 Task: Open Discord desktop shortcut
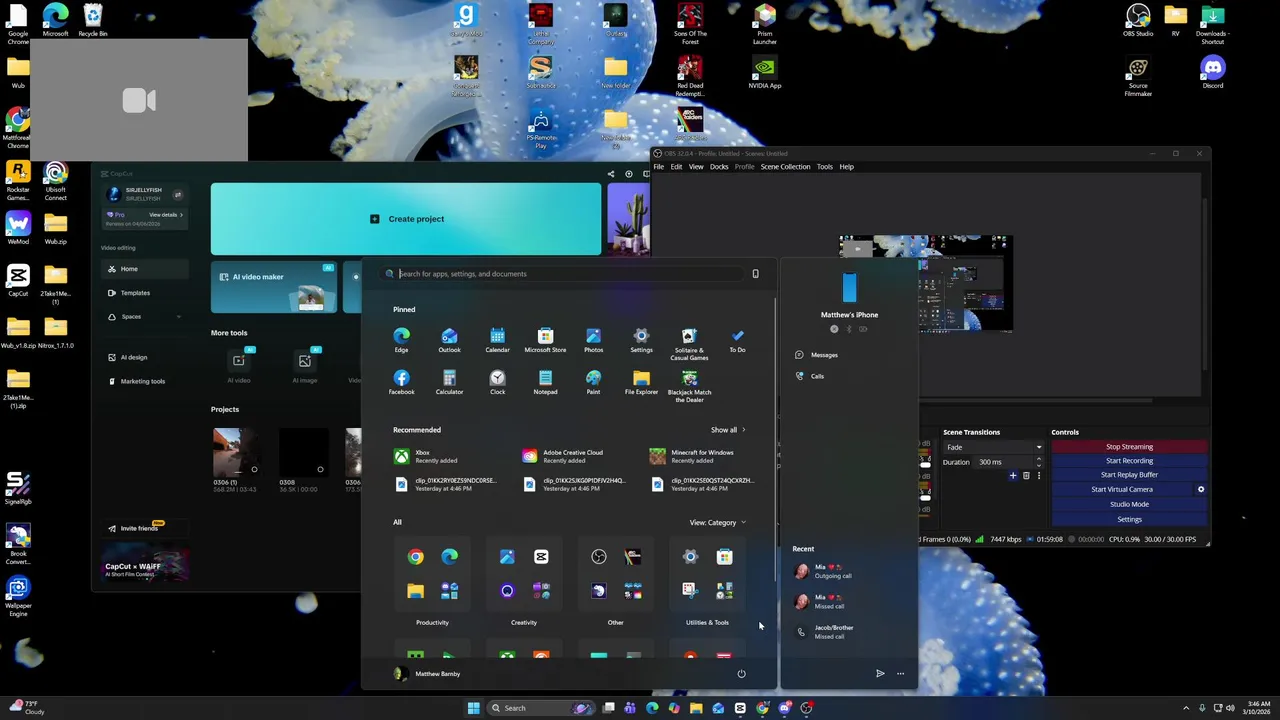pos(1213,72)
